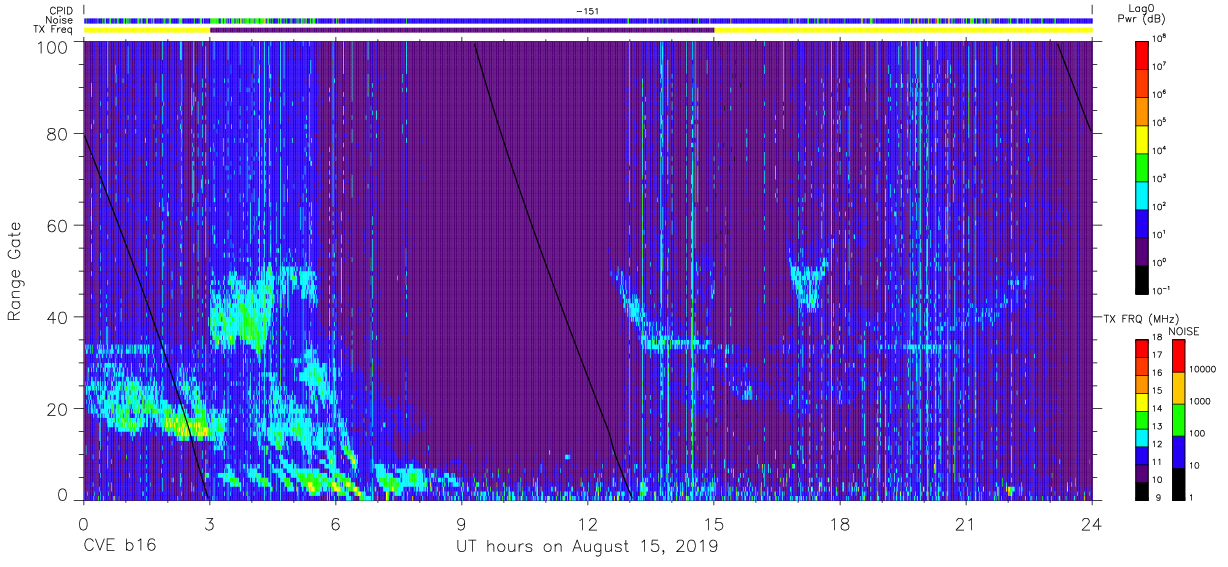Click the 10⁻¹ label under Lag0 Pwr colorbar
Screen dimensions: 1228x567
tap(1161, 290)
